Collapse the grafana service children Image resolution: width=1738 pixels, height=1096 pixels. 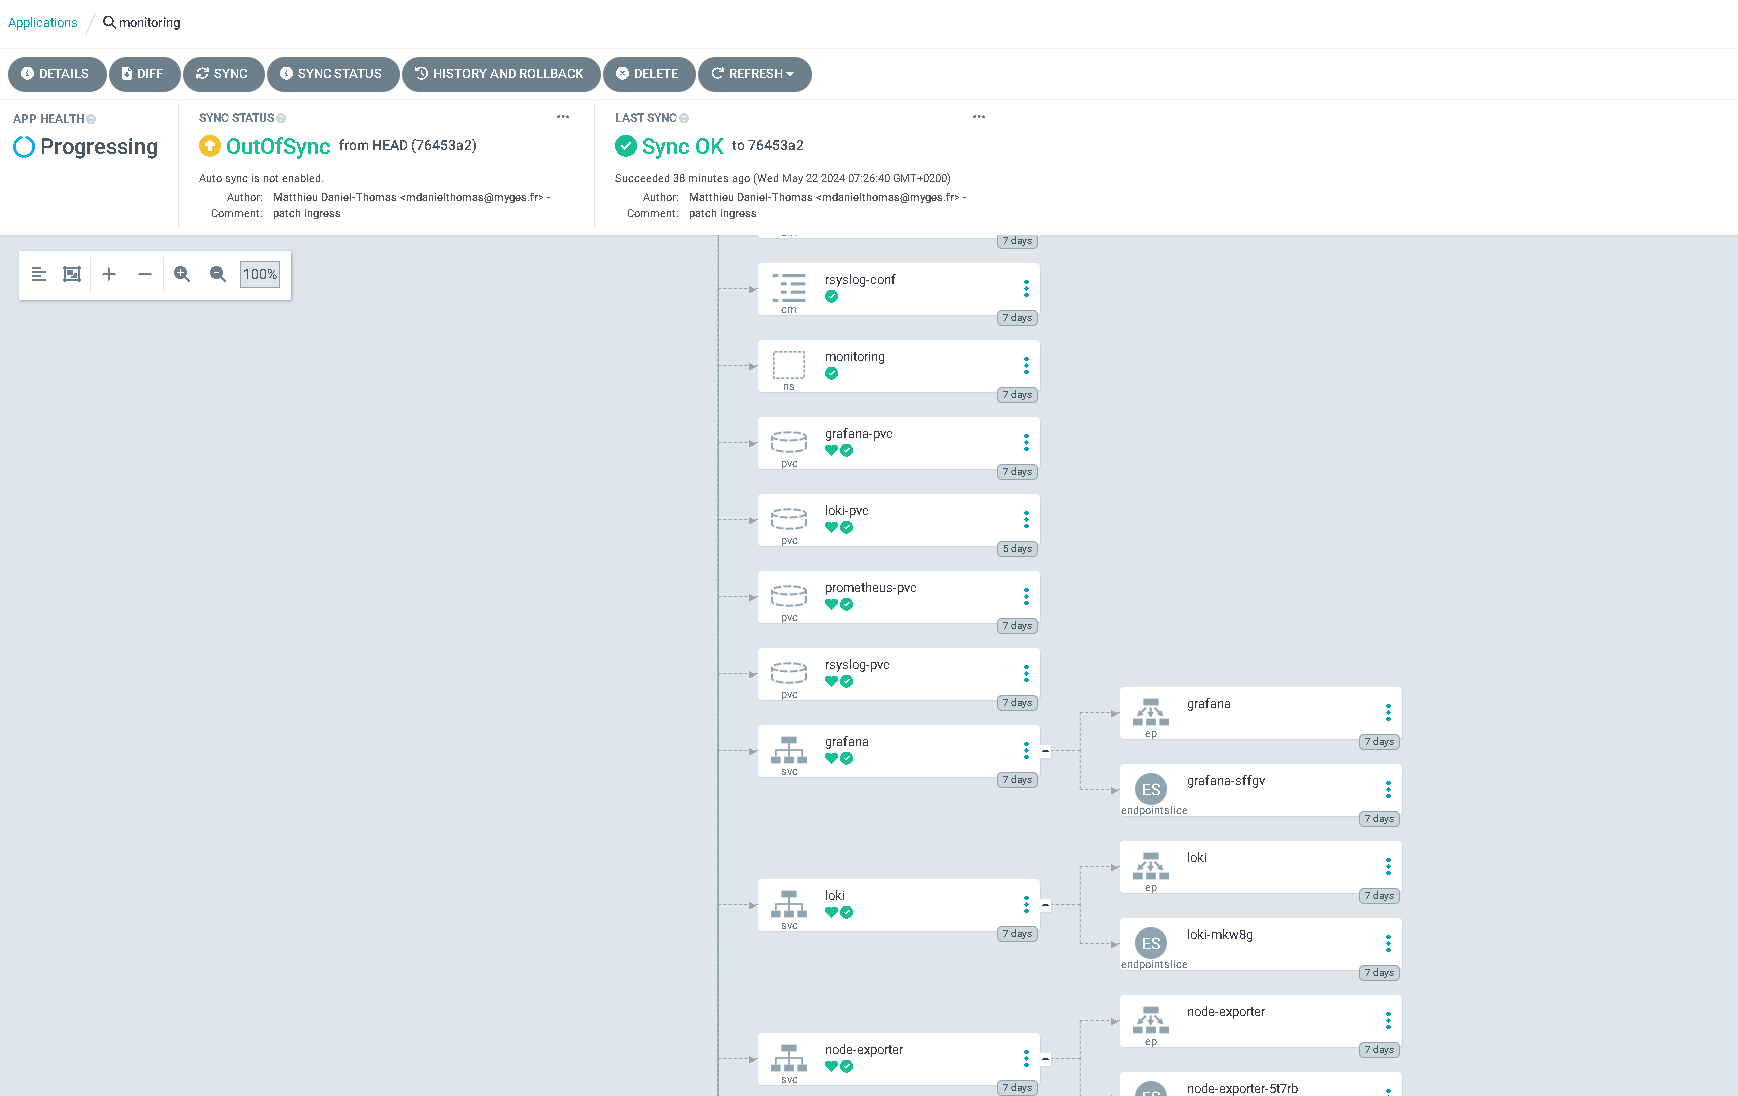point(1045,751)
